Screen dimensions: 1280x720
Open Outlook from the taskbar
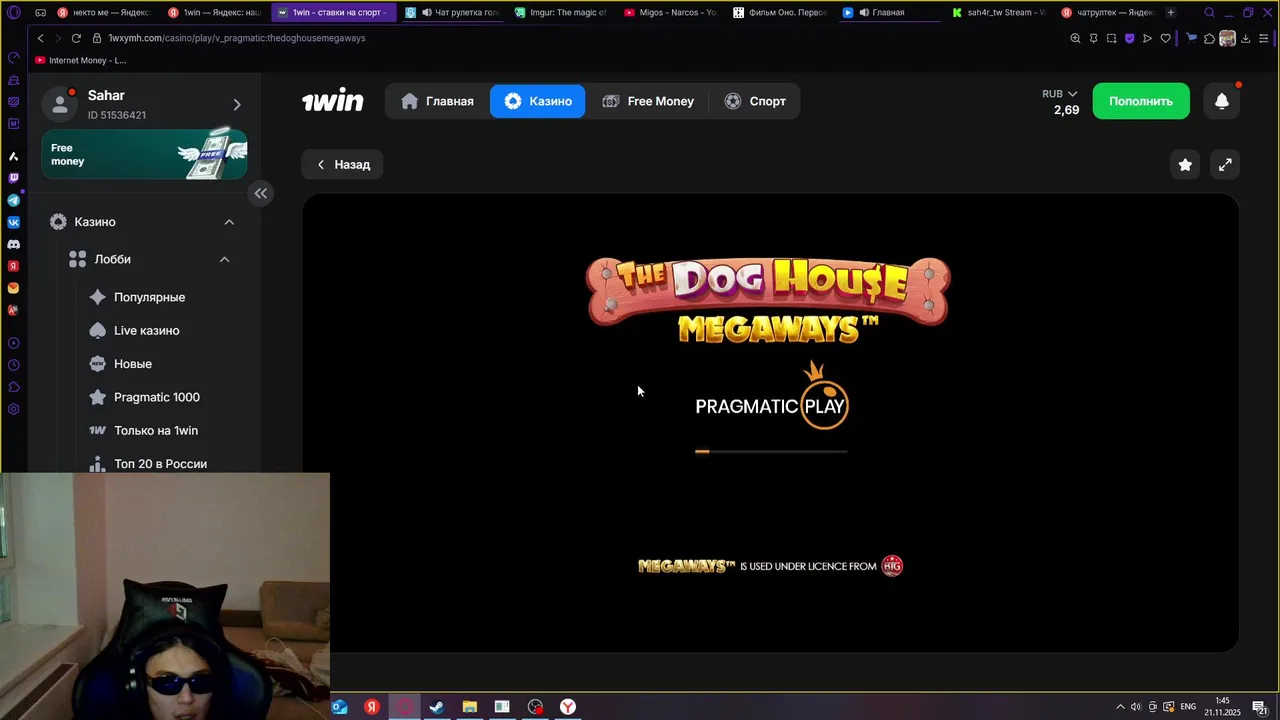[x=339, y=707]
